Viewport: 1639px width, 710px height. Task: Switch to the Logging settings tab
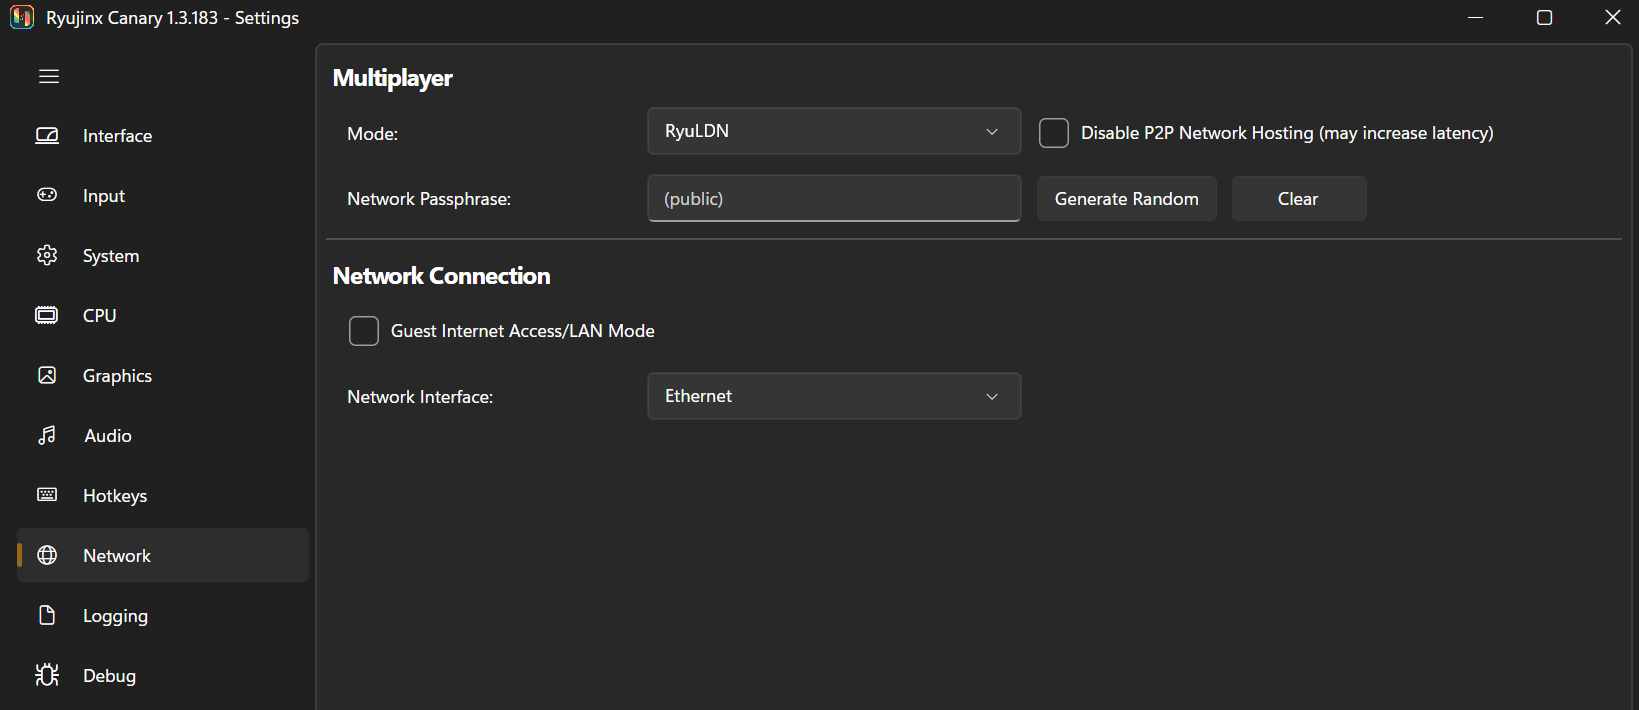(x=115, y=616)
